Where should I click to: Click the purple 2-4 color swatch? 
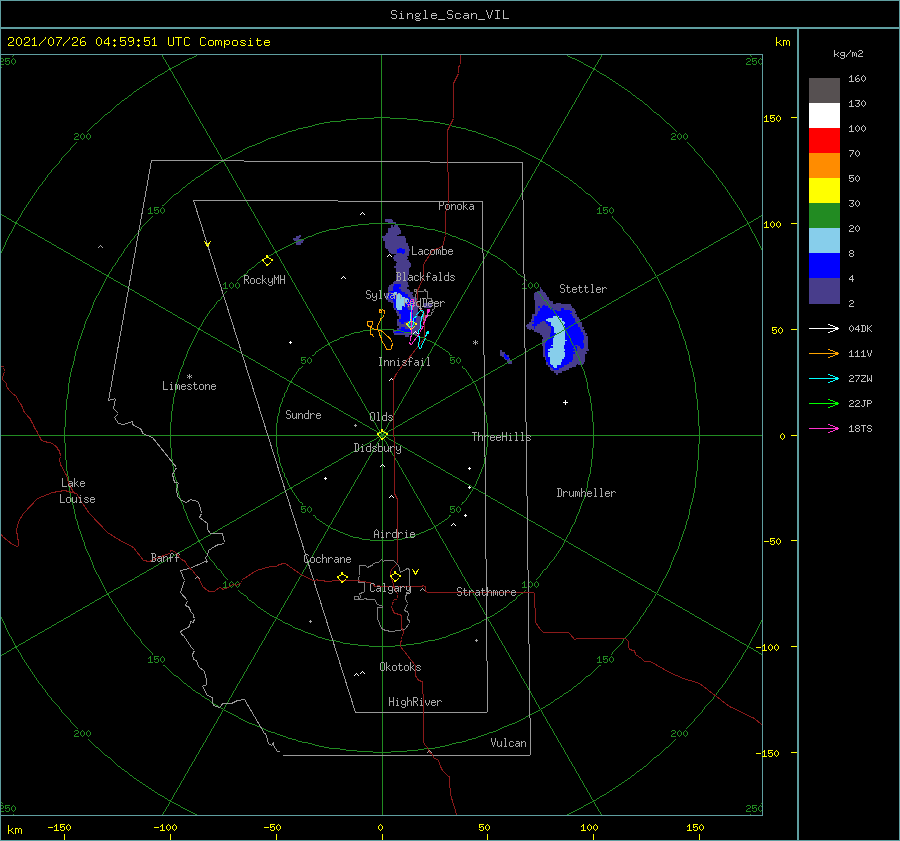click(x=824, y=290)
